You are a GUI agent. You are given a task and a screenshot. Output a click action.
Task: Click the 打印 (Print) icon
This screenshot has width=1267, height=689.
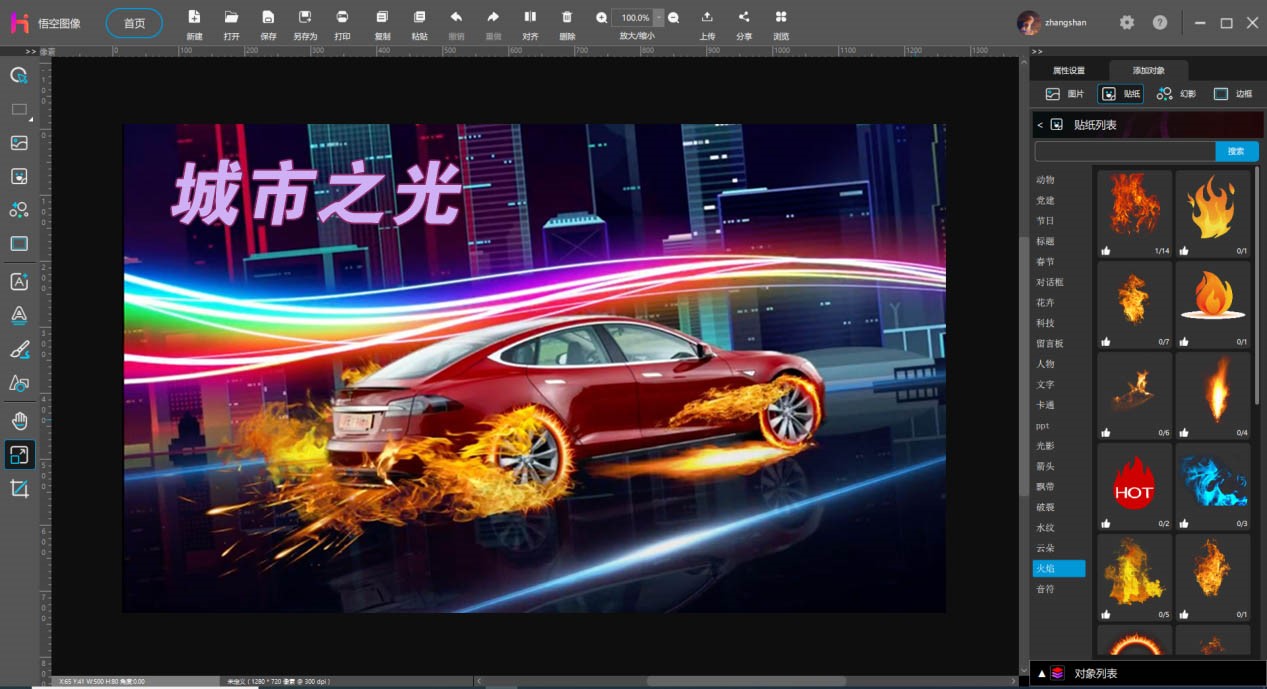point(342,17)
